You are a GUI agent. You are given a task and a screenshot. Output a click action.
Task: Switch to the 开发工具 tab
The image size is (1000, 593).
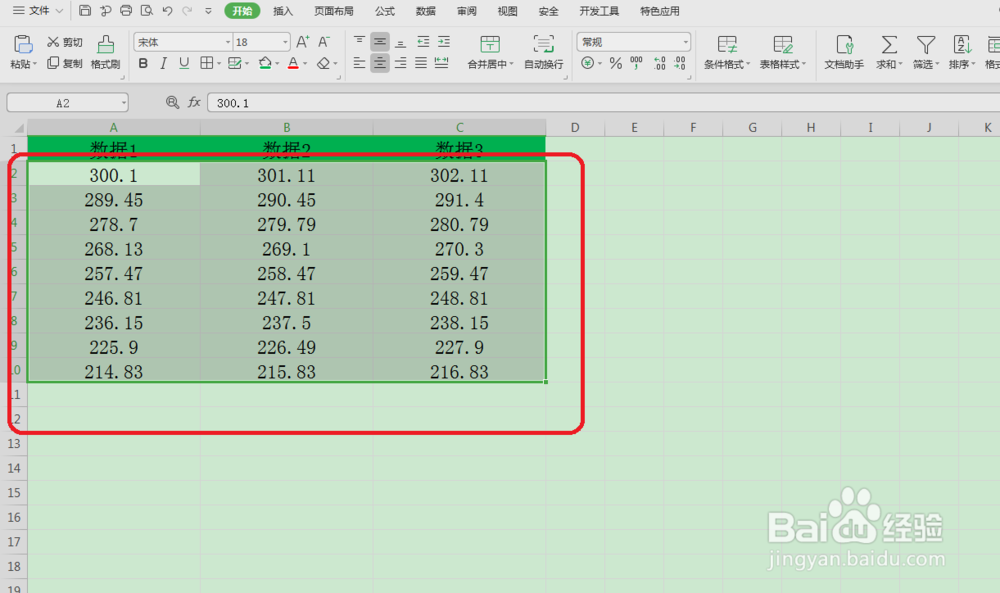[599, 11]
